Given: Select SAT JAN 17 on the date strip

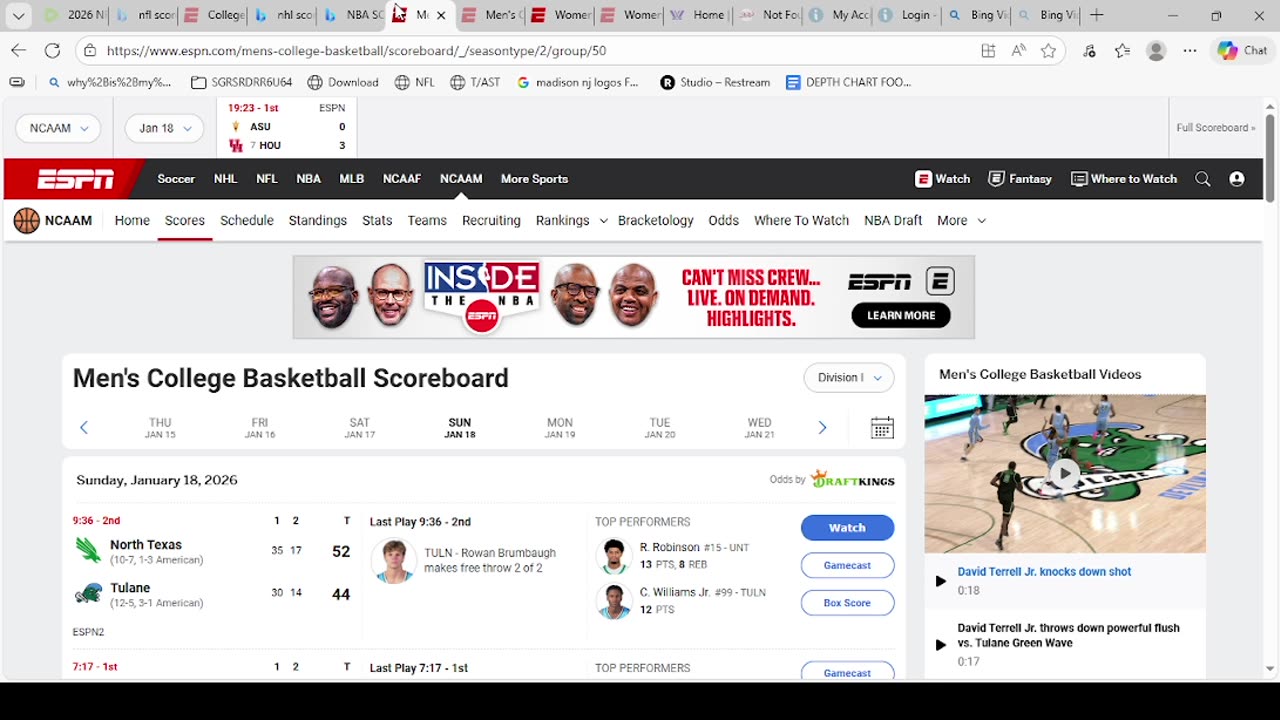Looking at the screenshot, I should 360,428.
